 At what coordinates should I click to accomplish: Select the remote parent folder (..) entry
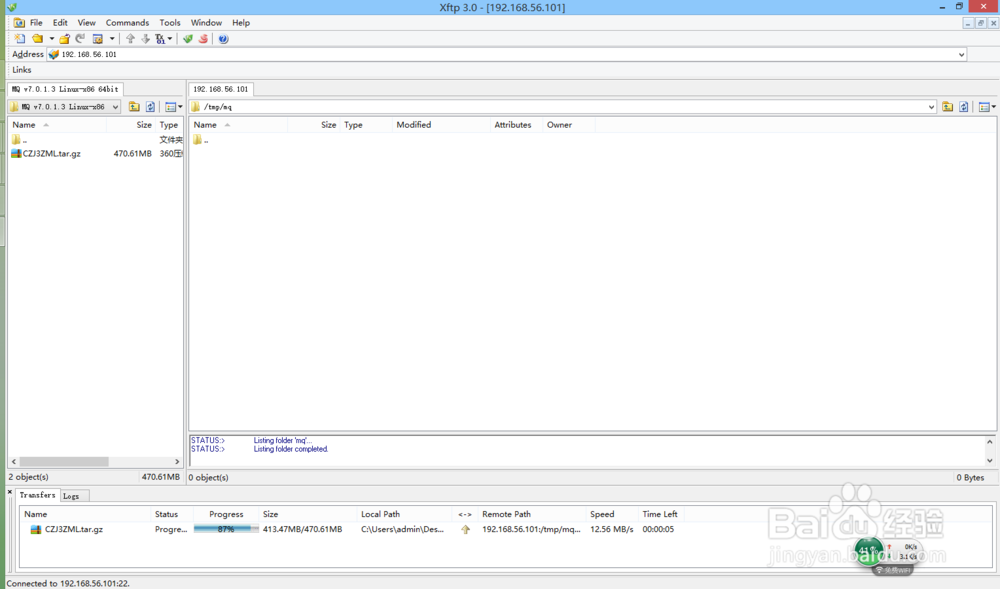click(x=201, y=140)
